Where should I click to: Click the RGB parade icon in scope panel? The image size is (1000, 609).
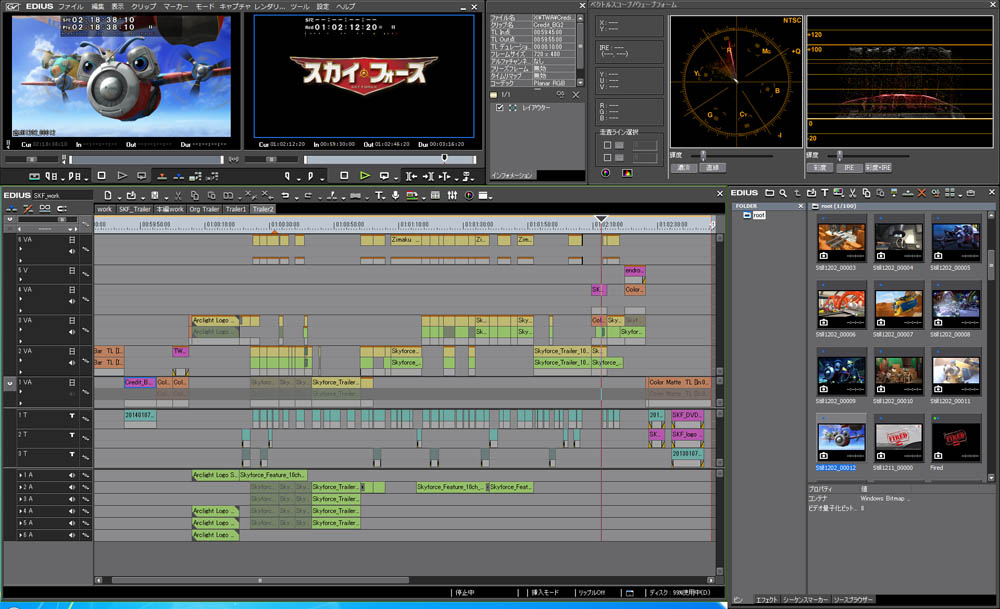pos(628,173)
